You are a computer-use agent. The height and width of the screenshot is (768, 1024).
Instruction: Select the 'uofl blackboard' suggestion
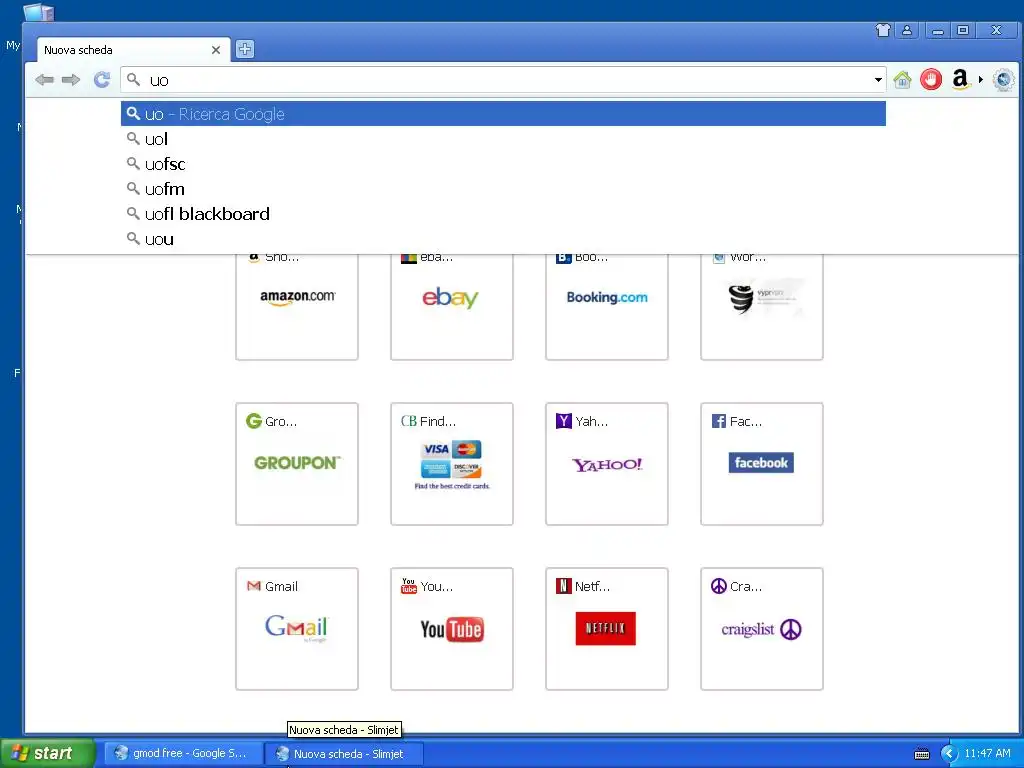point(503,214)
